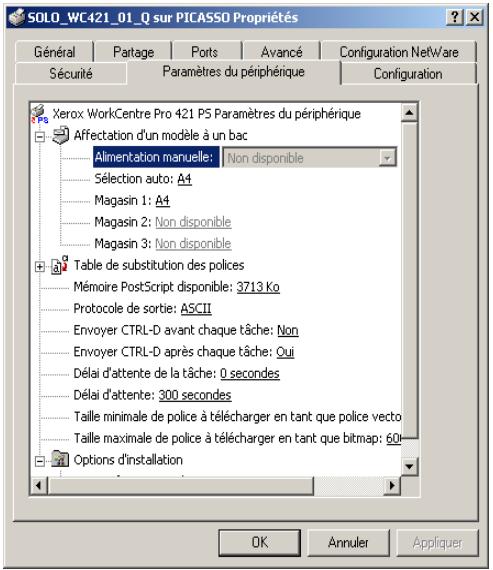Close the Propriétés dialog window
The width and height of the screenshot is (493, 570).
(x=474, y=17)
